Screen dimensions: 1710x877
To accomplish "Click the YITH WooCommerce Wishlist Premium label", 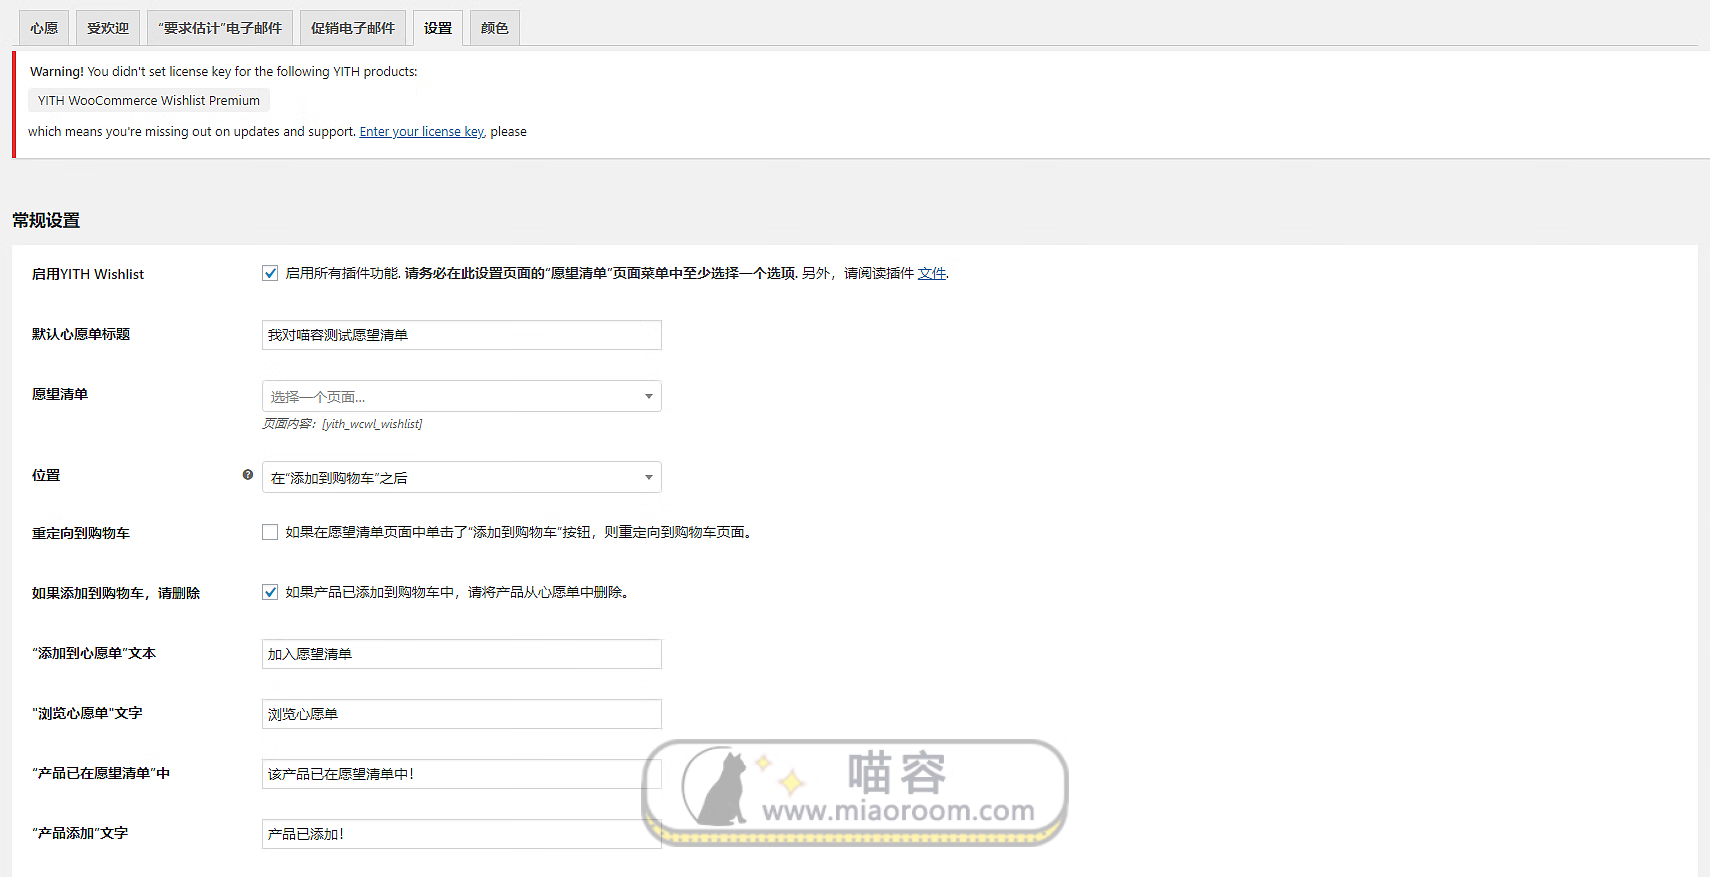I will coord(149,101).
